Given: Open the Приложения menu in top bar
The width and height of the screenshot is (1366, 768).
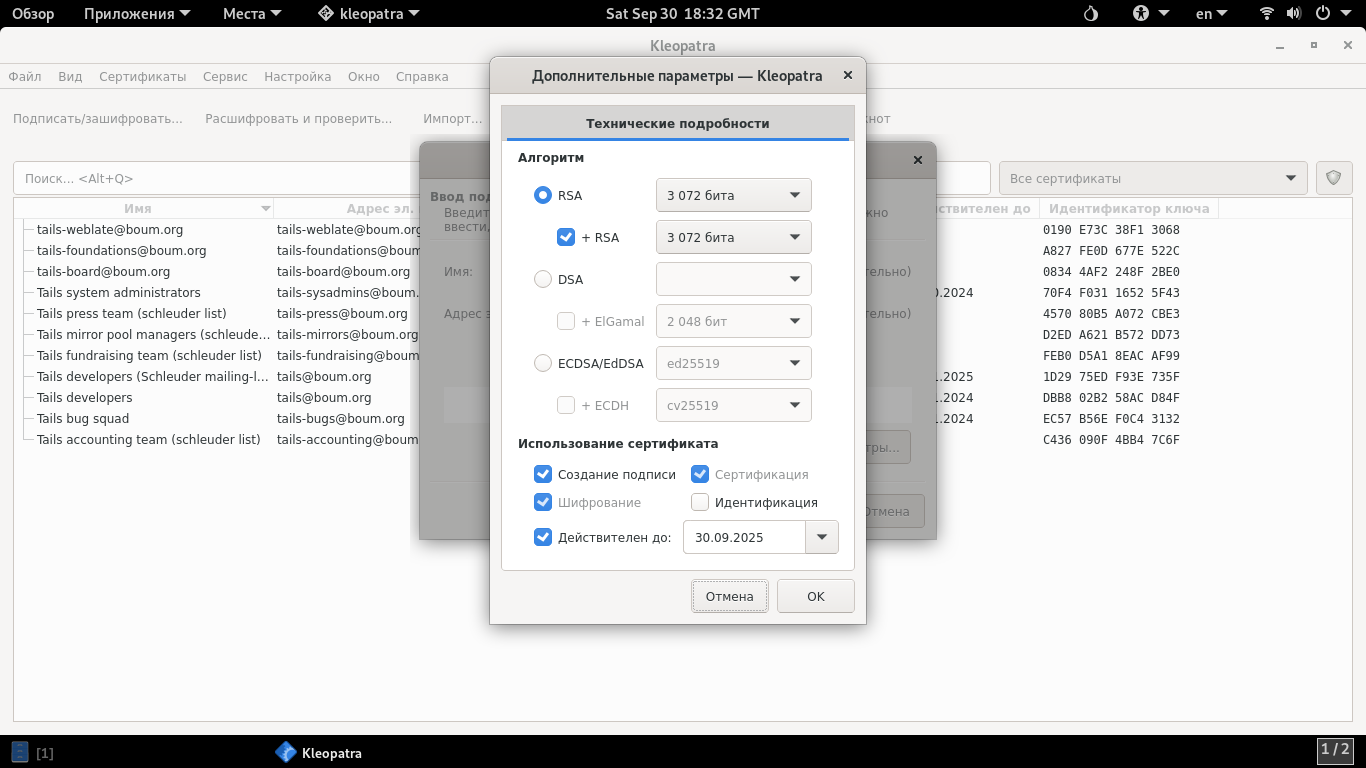Looking at the screenshot, I should (x=129, y=14).
